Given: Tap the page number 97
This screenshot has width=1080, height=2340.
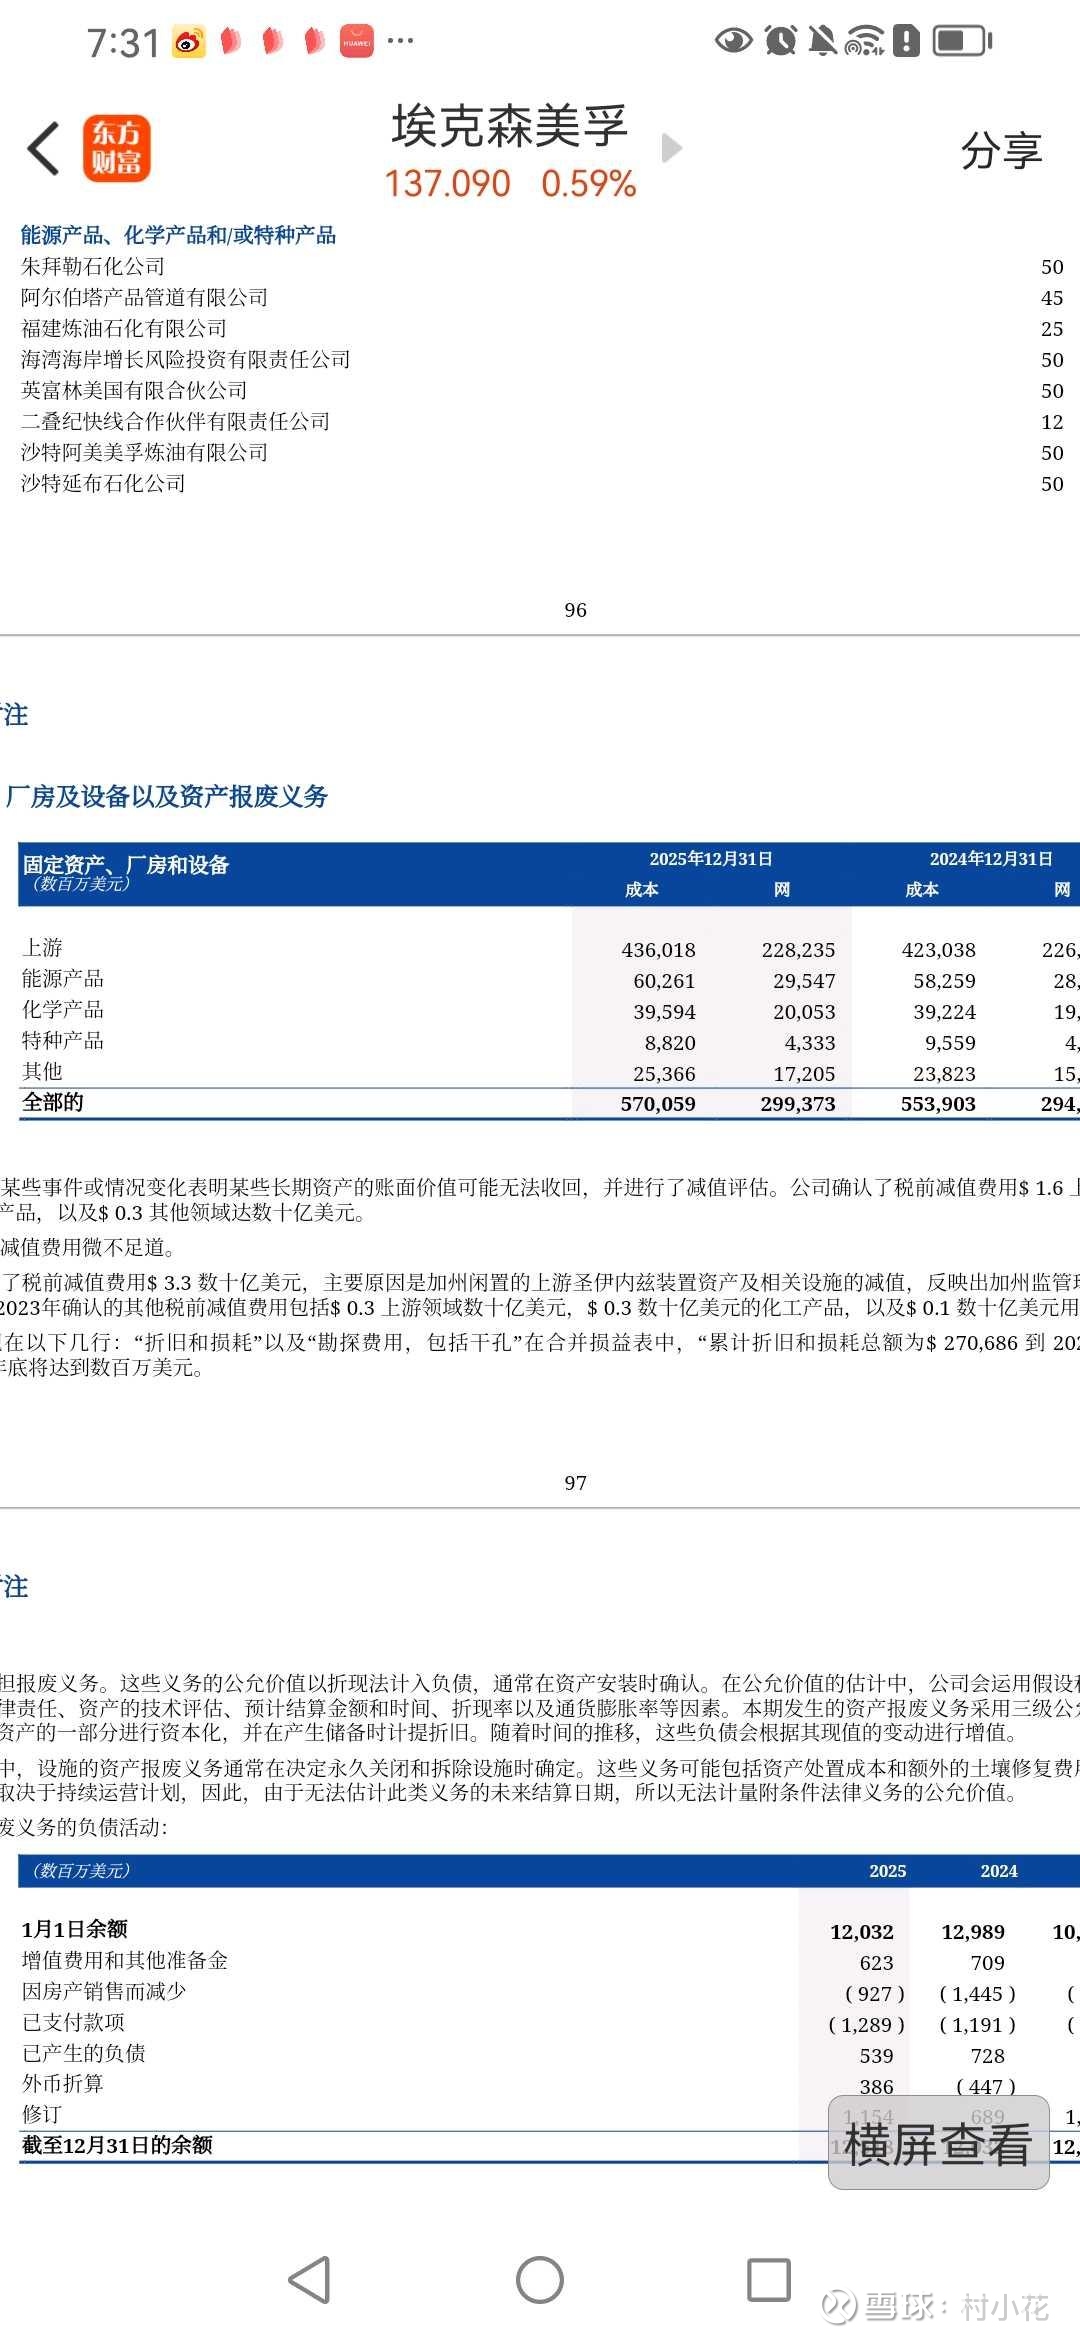Looking at the screenshot, I should [x=575, y=1483].
